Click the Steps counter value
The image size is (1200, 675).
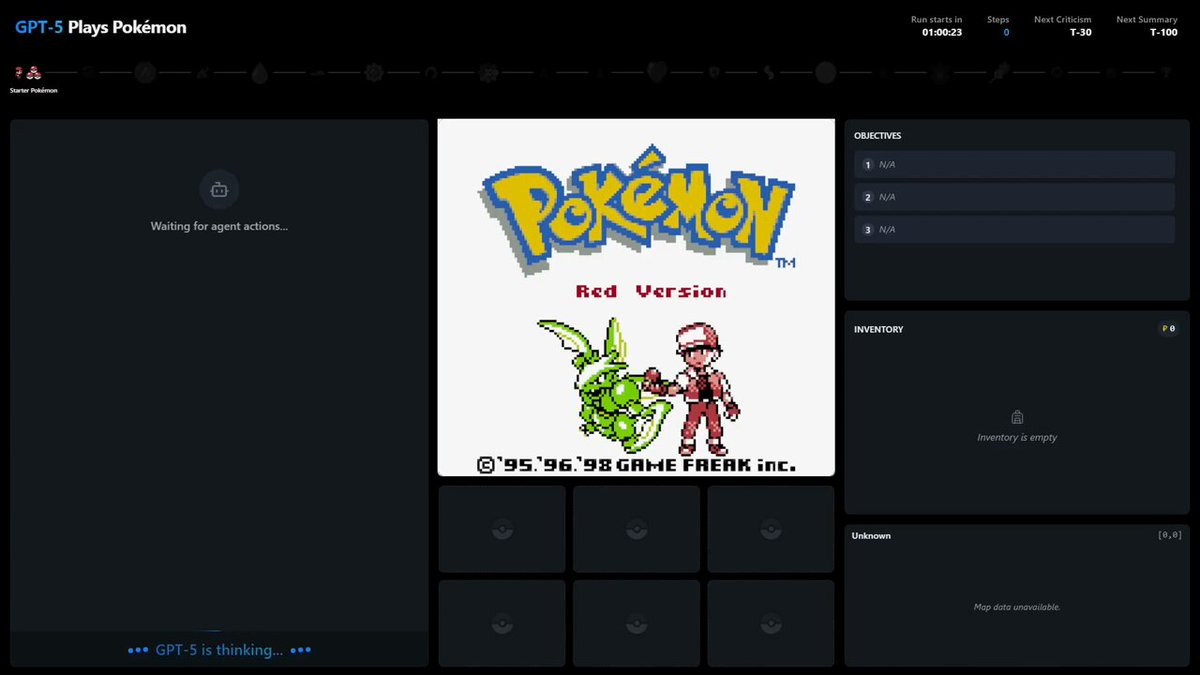[1005, 32]
